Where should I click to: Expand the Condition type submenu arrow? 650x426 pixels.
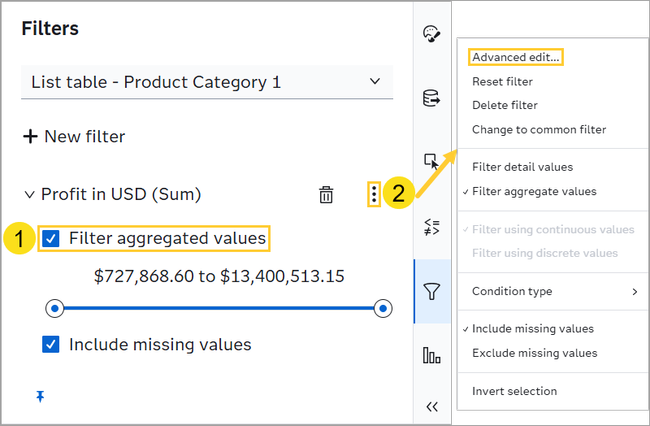(x=635, y=292)
